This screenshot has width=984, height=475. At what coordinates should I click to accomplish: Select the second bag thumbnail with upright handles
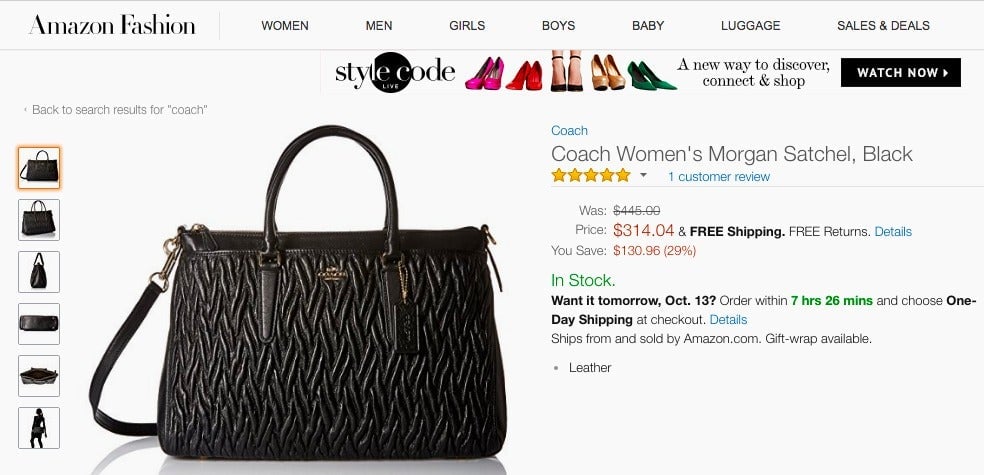39,220
